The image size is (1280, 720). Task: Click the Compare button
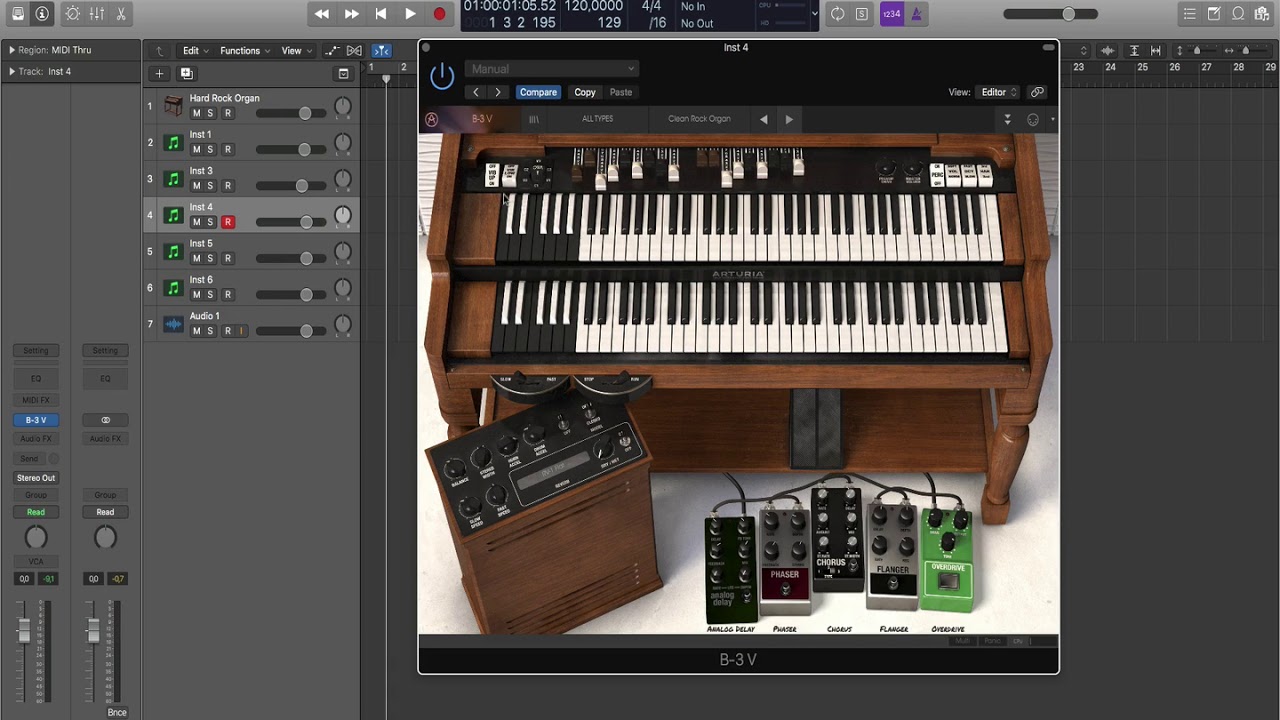tap(538, 92)
